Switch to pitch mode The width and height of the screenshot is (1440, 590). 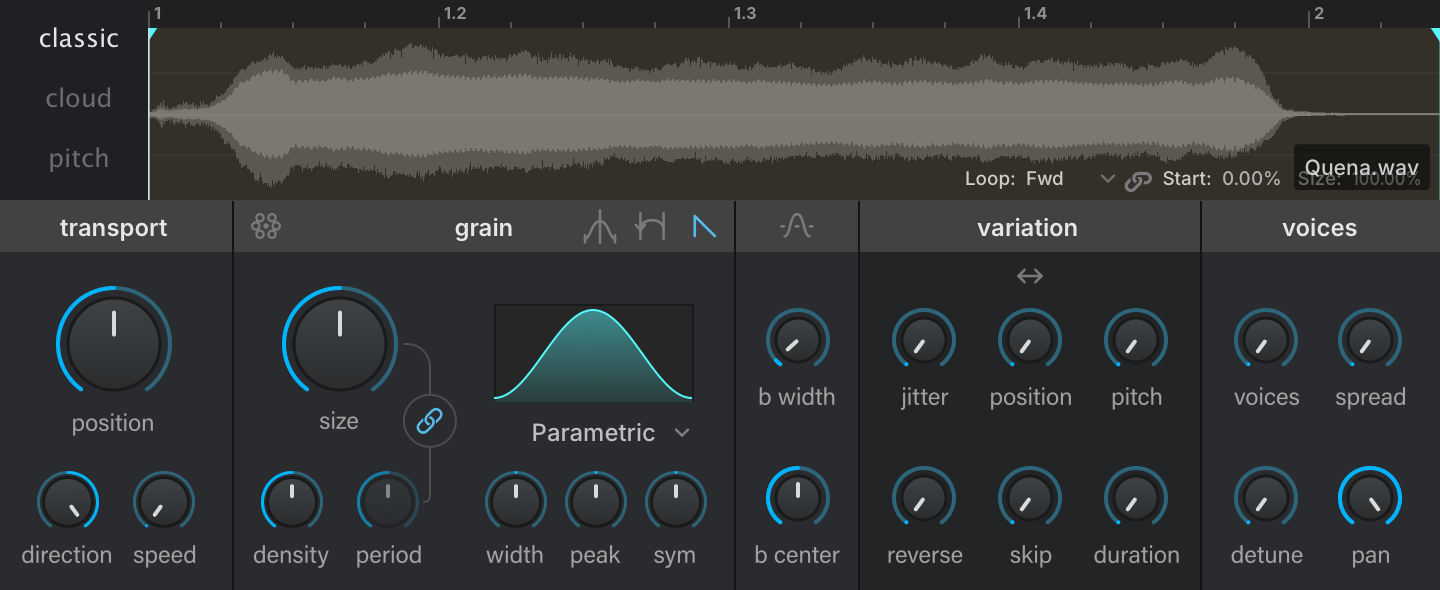[79, 158]
